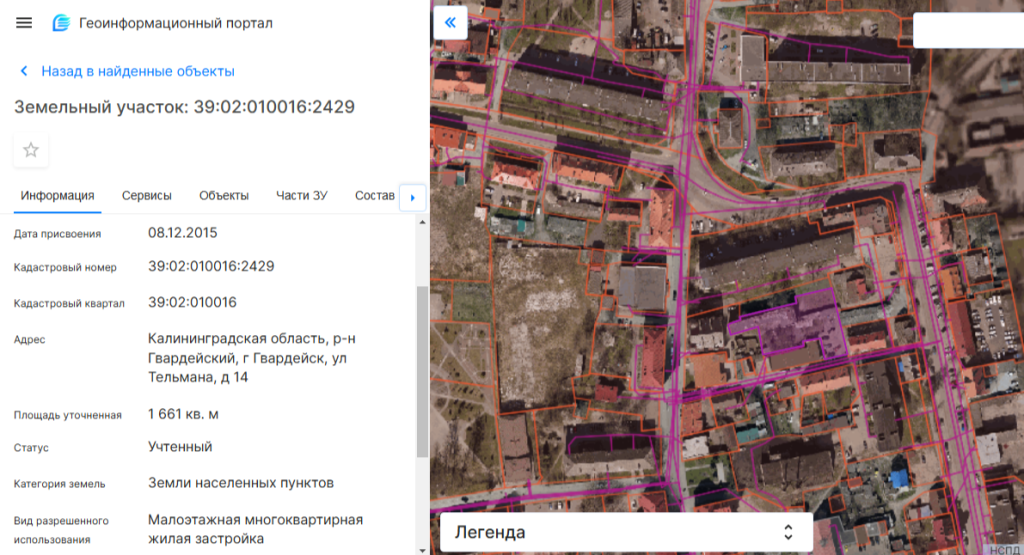This screenshot has width=1024, height=555.
Task: Click the Легенда up-down expander arrows
Action: pyautogui.click(x=788, y=533)
